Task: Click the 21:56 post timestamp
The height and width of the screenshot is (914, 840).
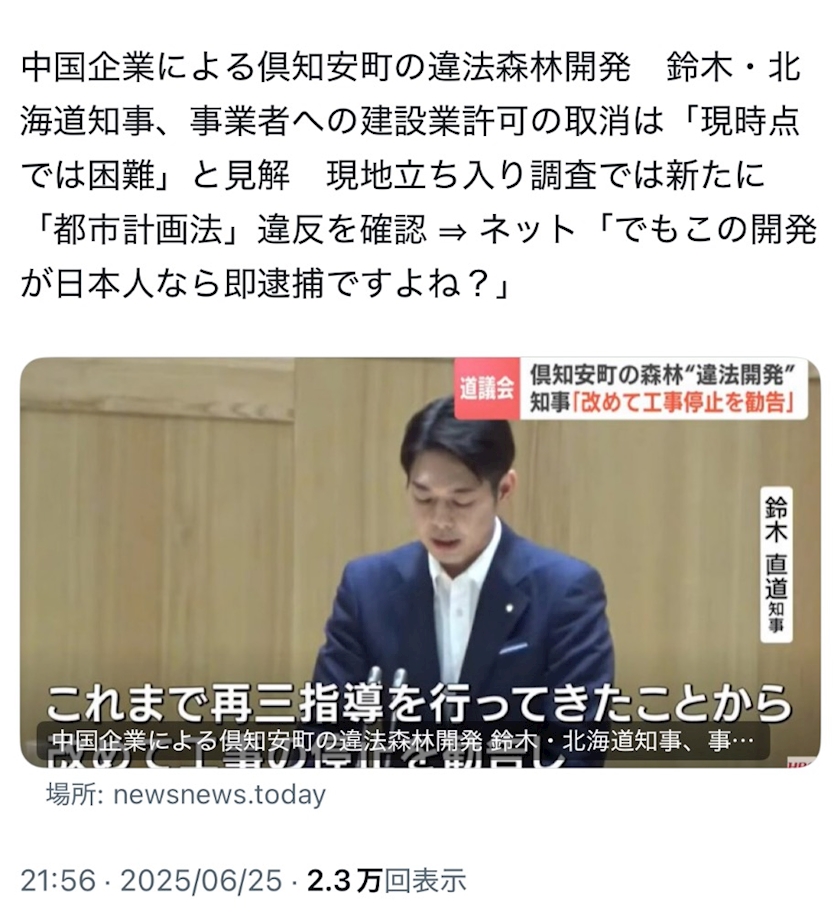Action: point(58,880)
